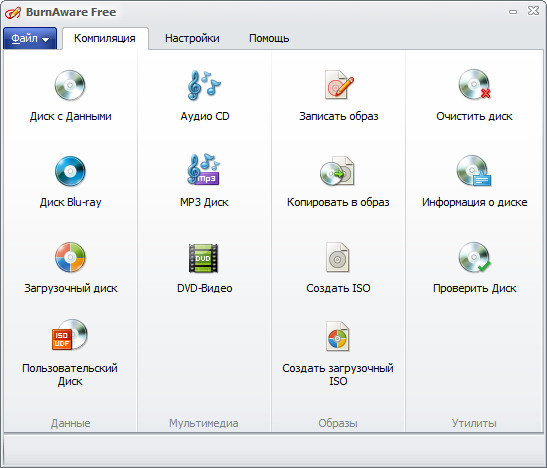
Task: Switch to the Компиляция tab
Action: (105, 38)
